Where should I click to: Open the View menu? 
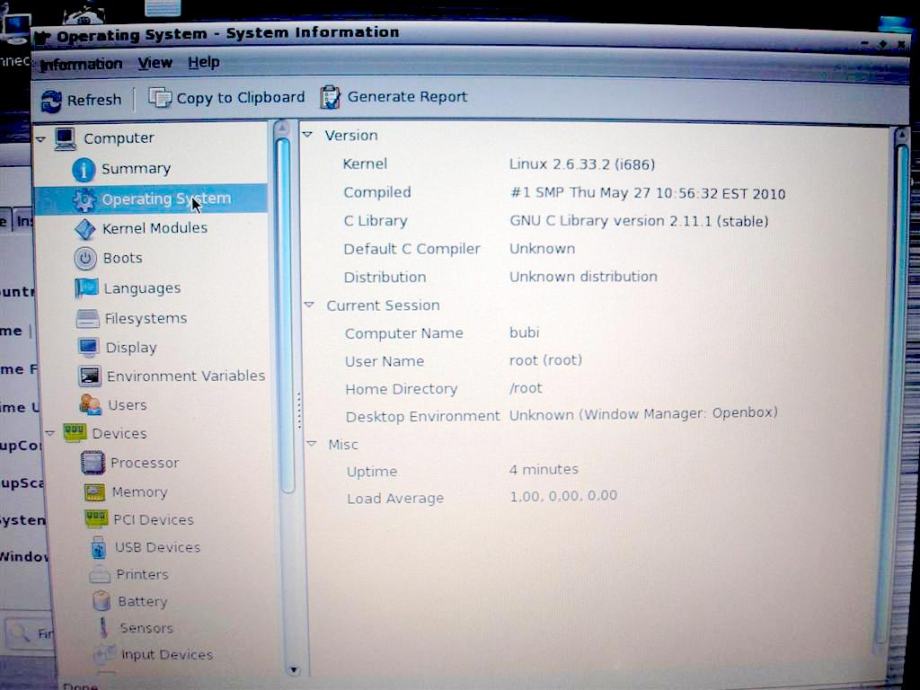(x=155, y=63)
